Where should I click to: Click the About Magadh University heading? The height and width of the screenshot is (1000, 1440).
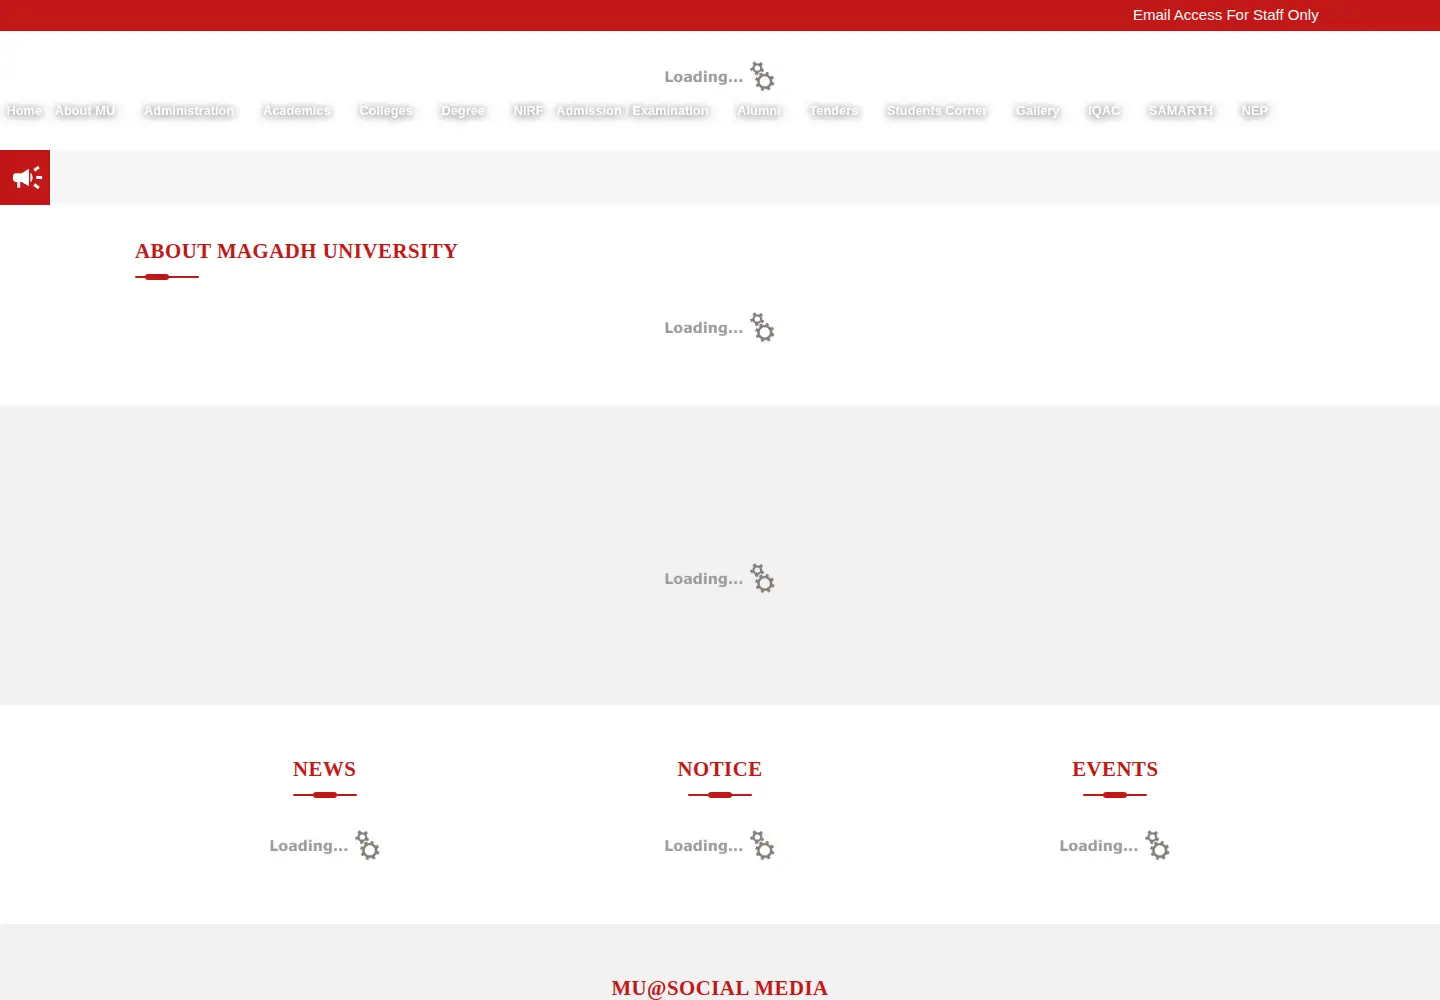[x=296, y=251]
